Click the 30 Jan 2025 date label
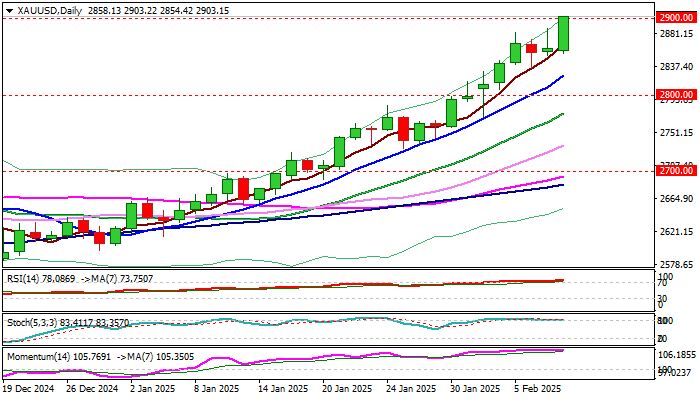700x400 pixels. click(475, 388)
